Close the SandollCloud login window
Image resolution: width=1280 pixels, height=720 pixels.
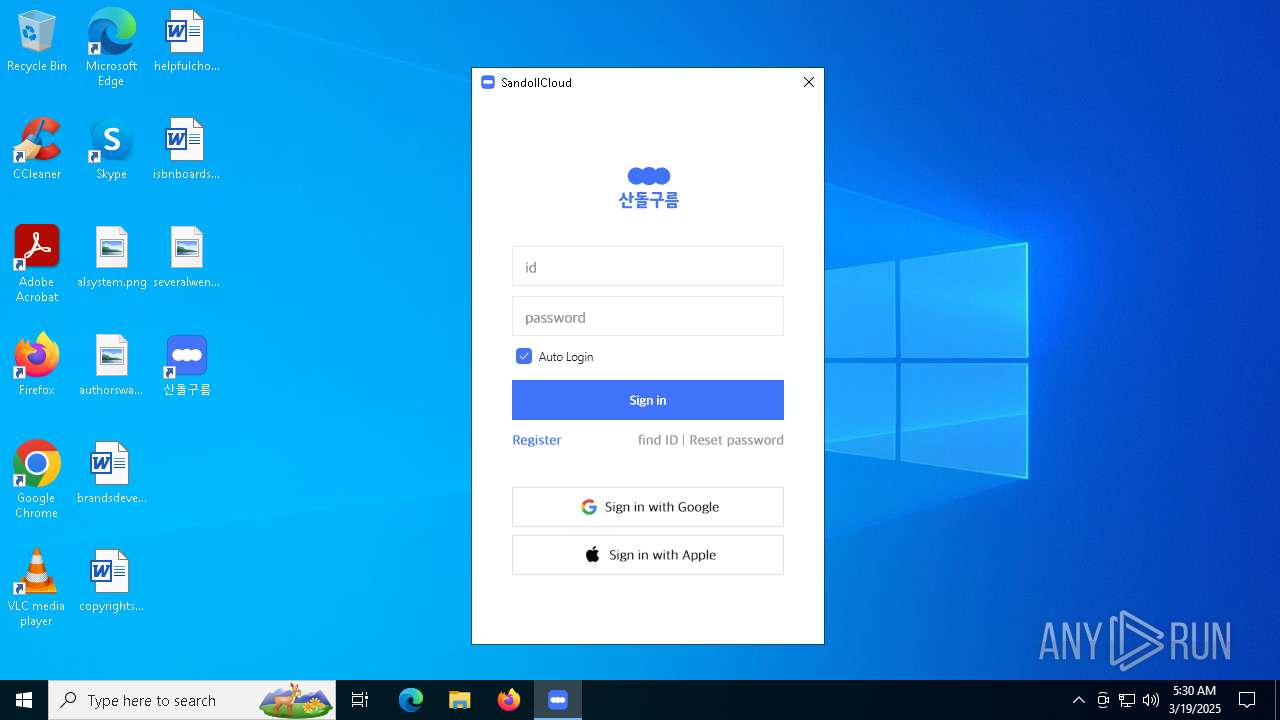(x=809, y=82)
